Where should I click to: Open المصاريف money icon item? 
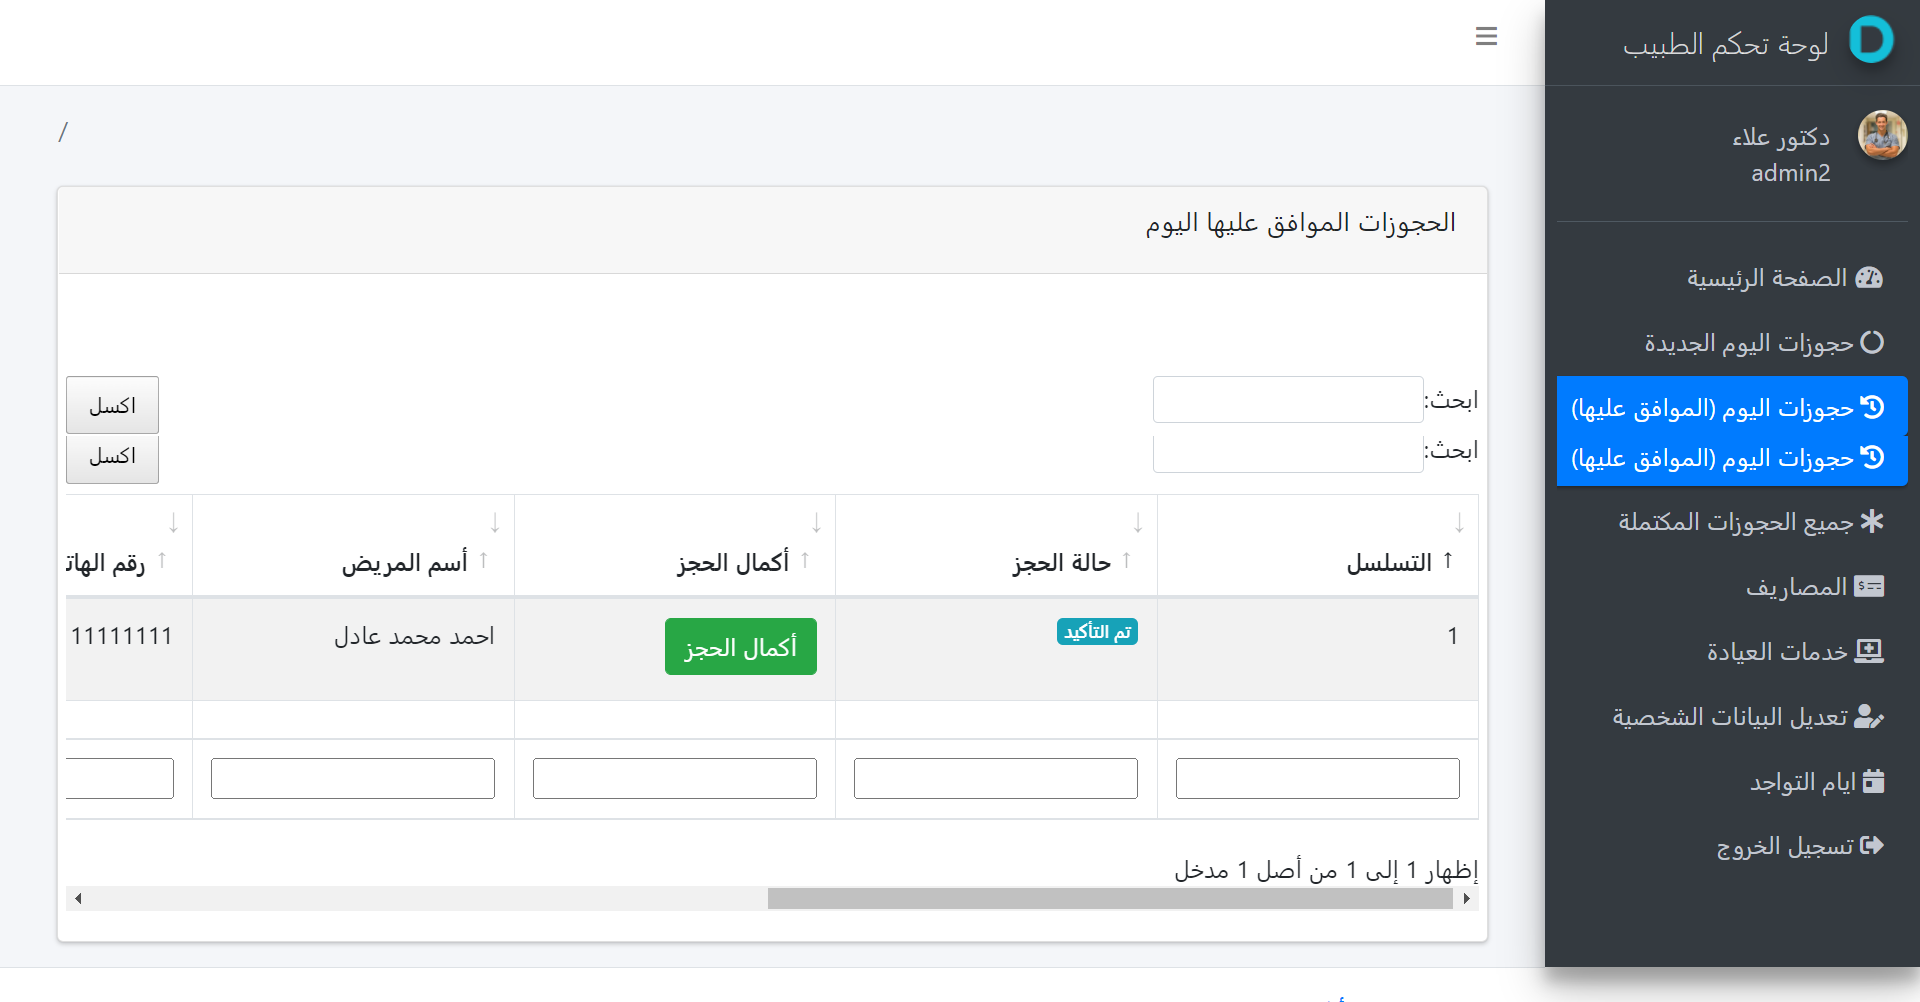point(1869,587)
